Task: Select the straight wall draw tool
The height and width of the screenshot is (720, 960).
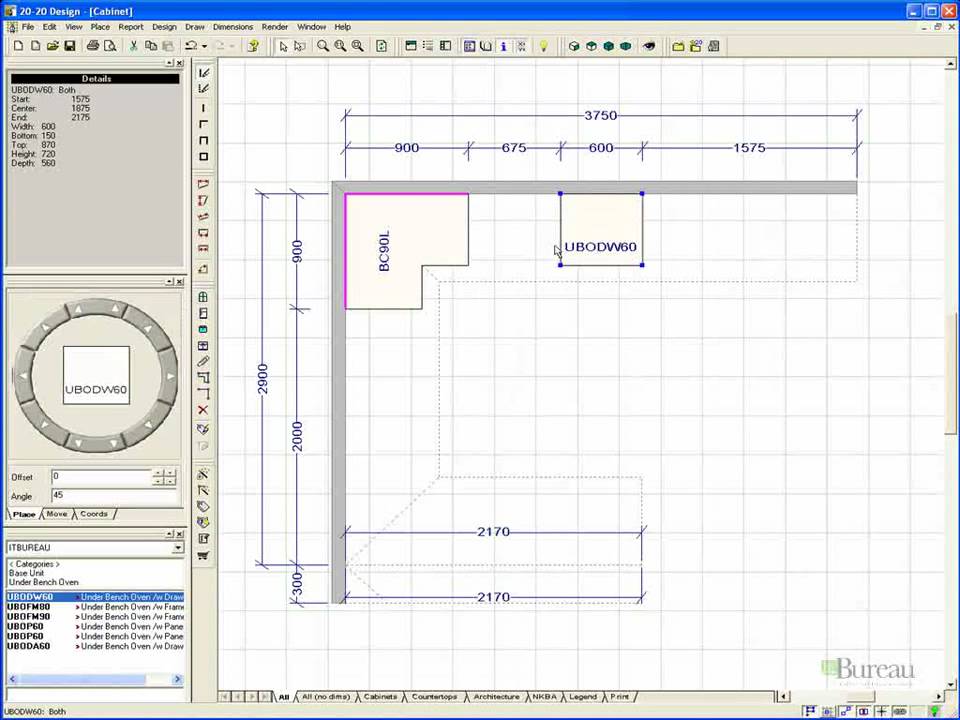Action: pos(203,108)
